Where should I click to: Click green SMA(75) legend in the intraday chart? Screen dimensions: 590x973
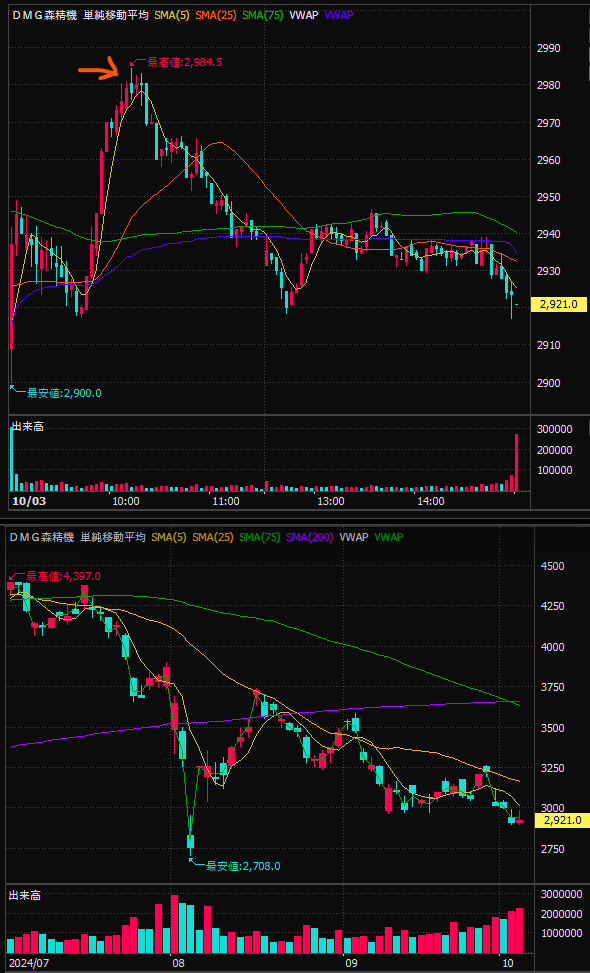pyautogui.click(x=263, y=16)
